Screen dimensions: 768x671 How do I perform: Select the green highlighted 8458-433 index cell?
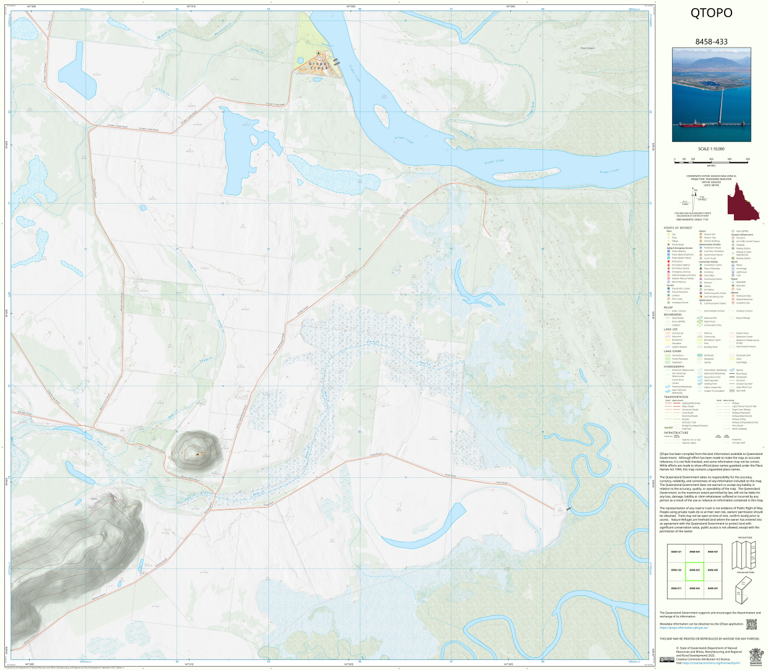point(694,571)
